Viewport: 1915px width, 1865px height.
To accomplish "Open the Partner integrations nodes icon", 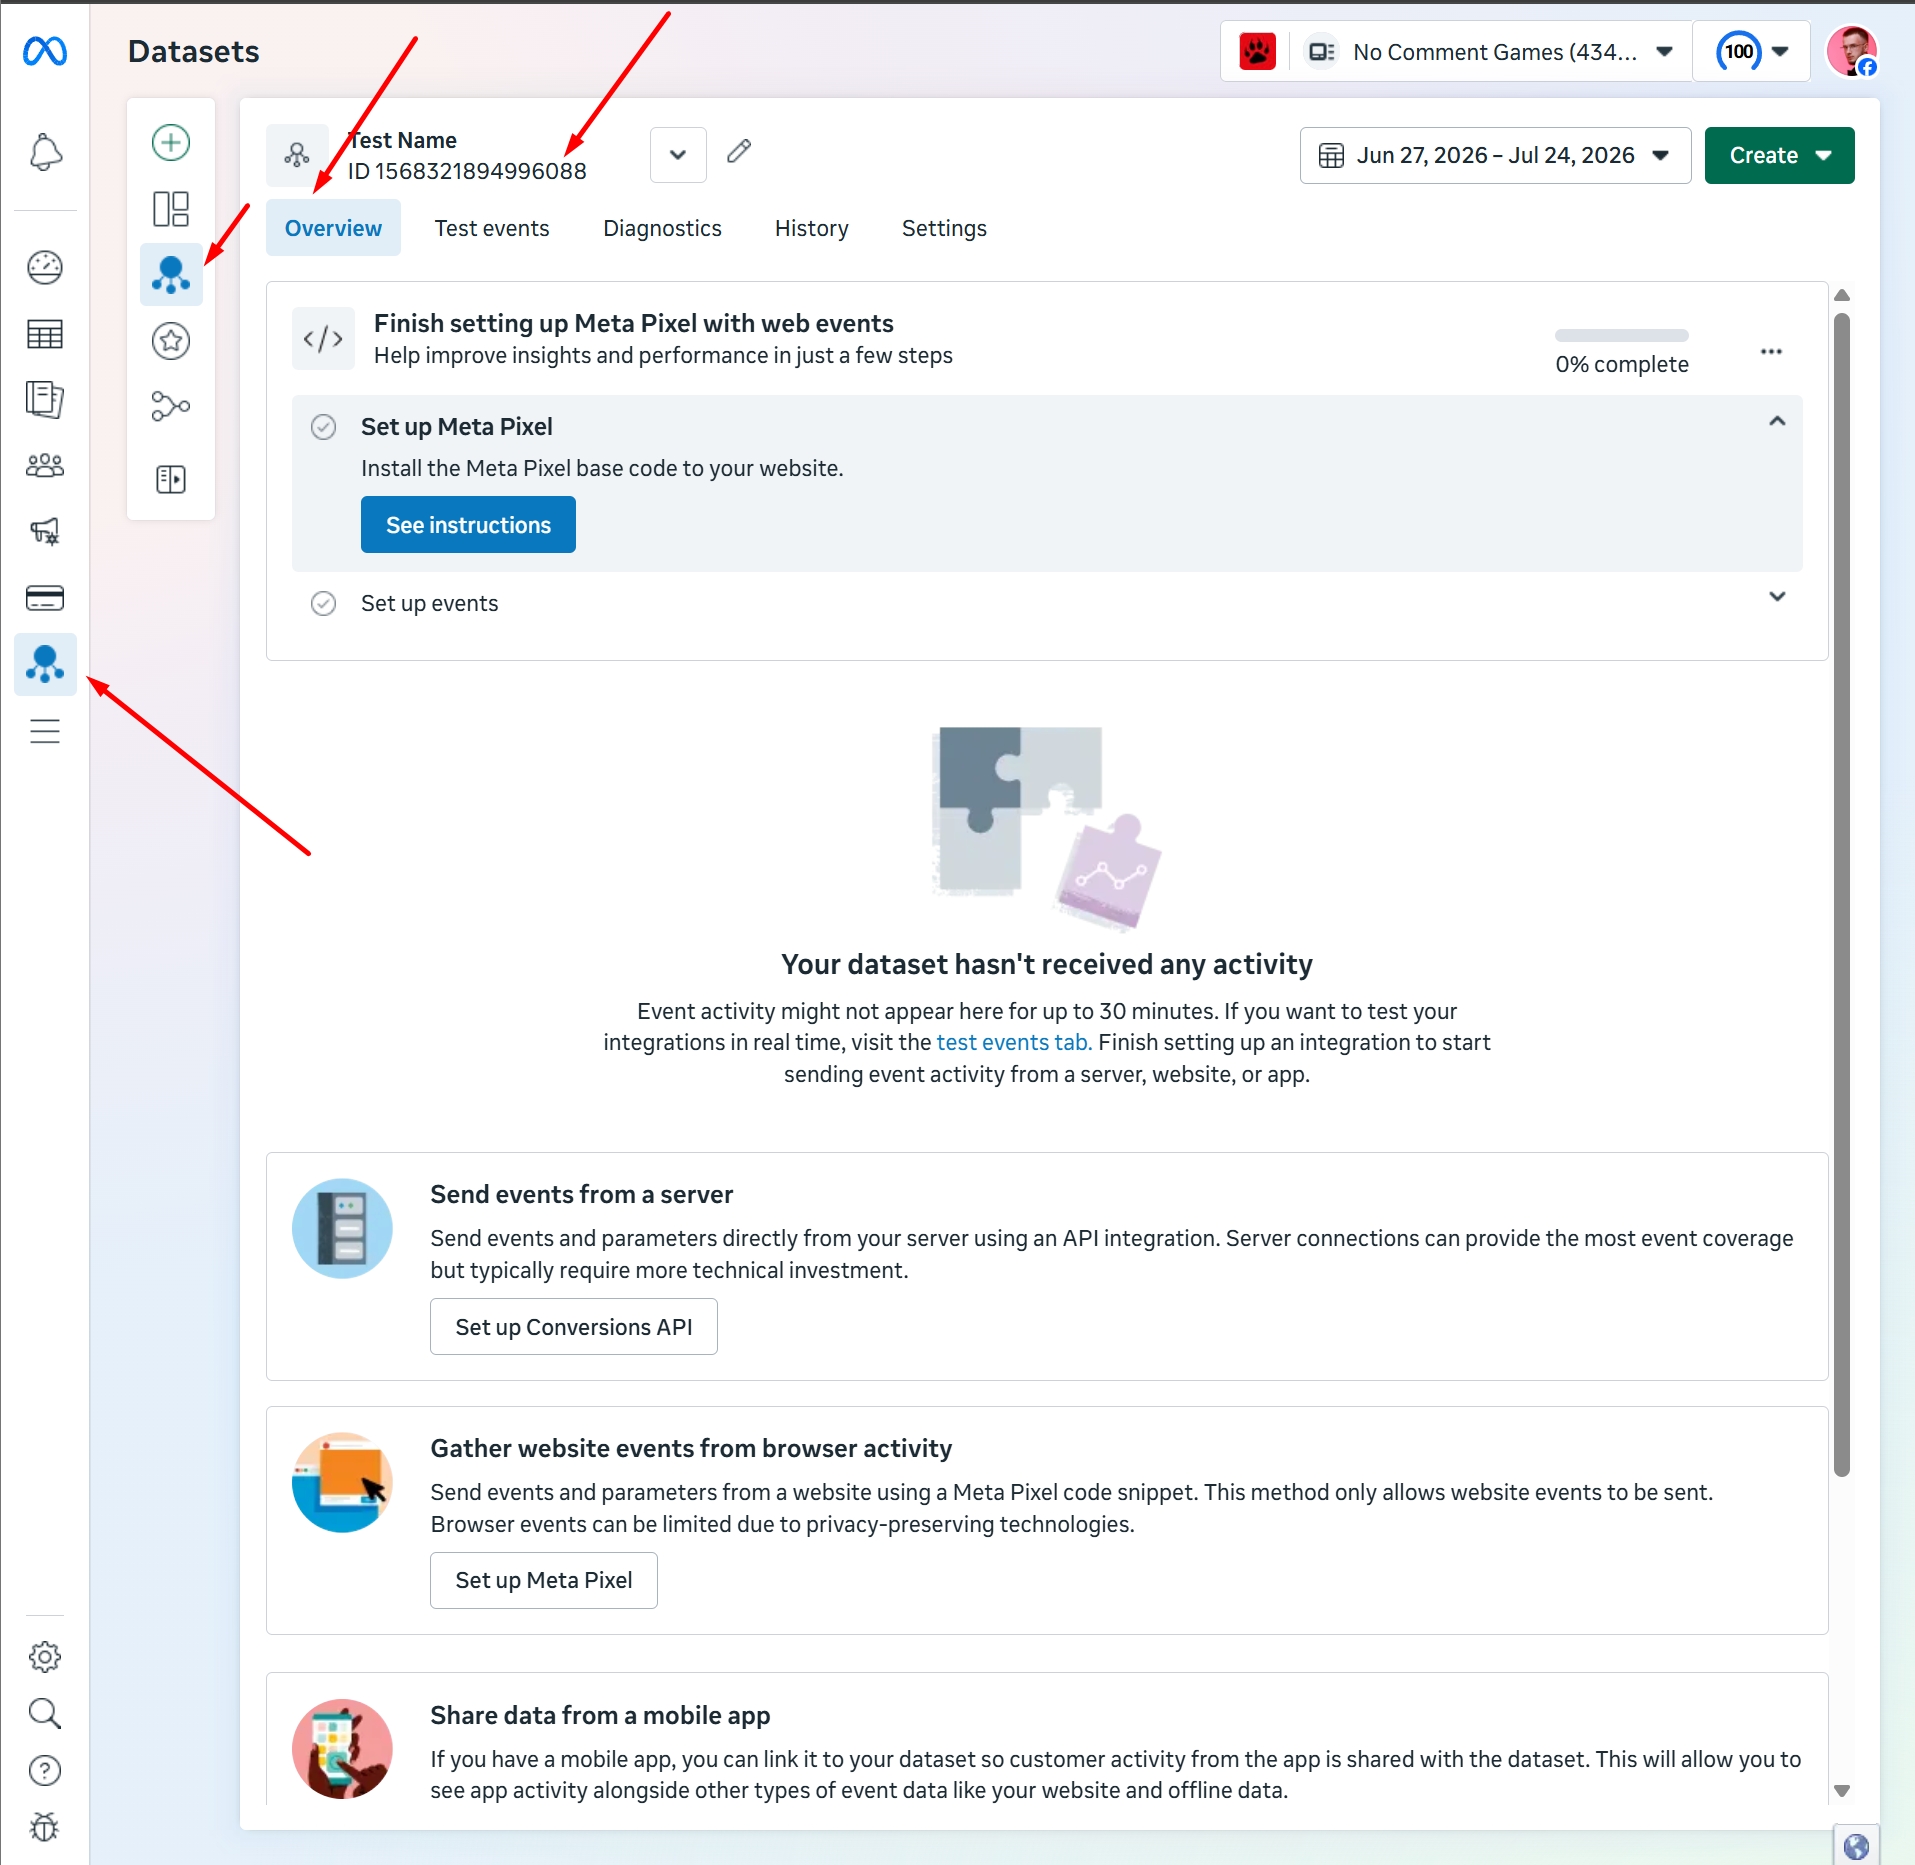I will [171, 406].
